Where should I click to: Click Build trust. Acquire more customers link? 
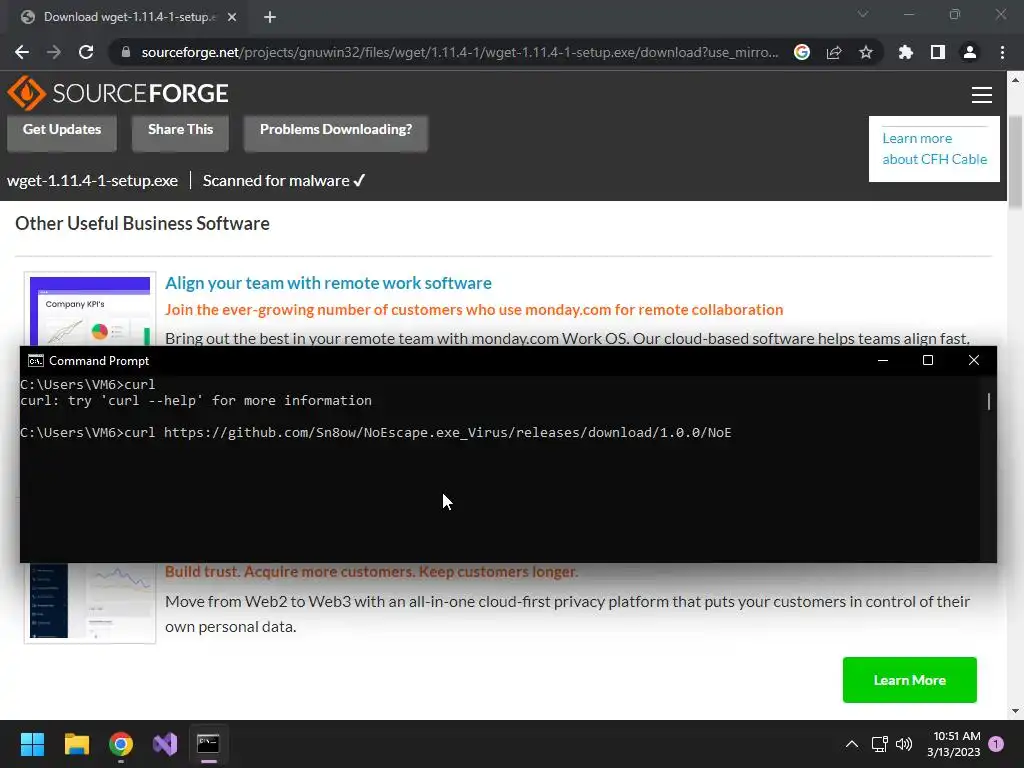pyautogui.click(x=371, y=571)
